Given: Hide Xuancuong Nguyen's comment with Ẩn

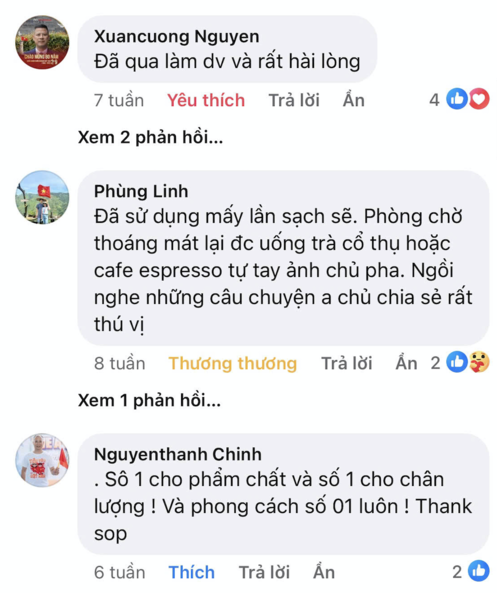Looking at the screenshot, I should click(x=354, y=100).
